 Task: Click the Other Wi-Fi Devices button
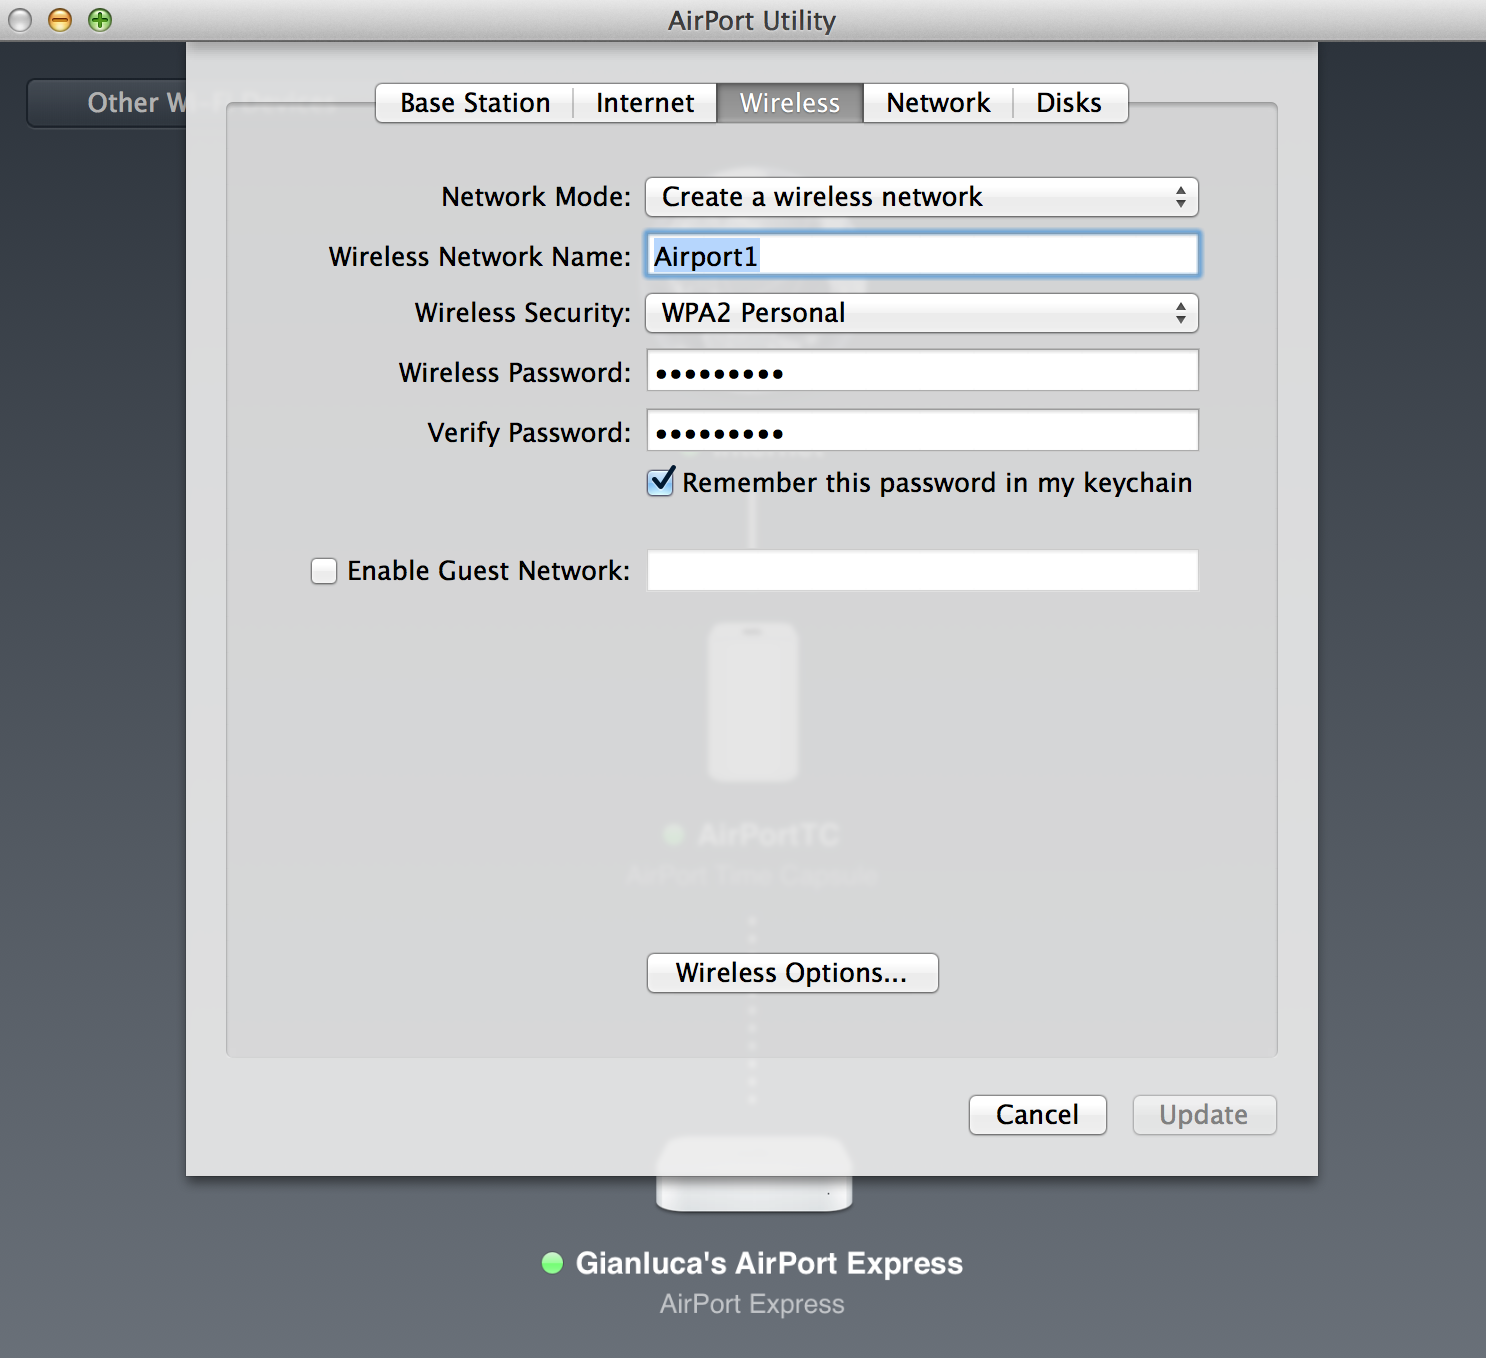coord(107,103)
